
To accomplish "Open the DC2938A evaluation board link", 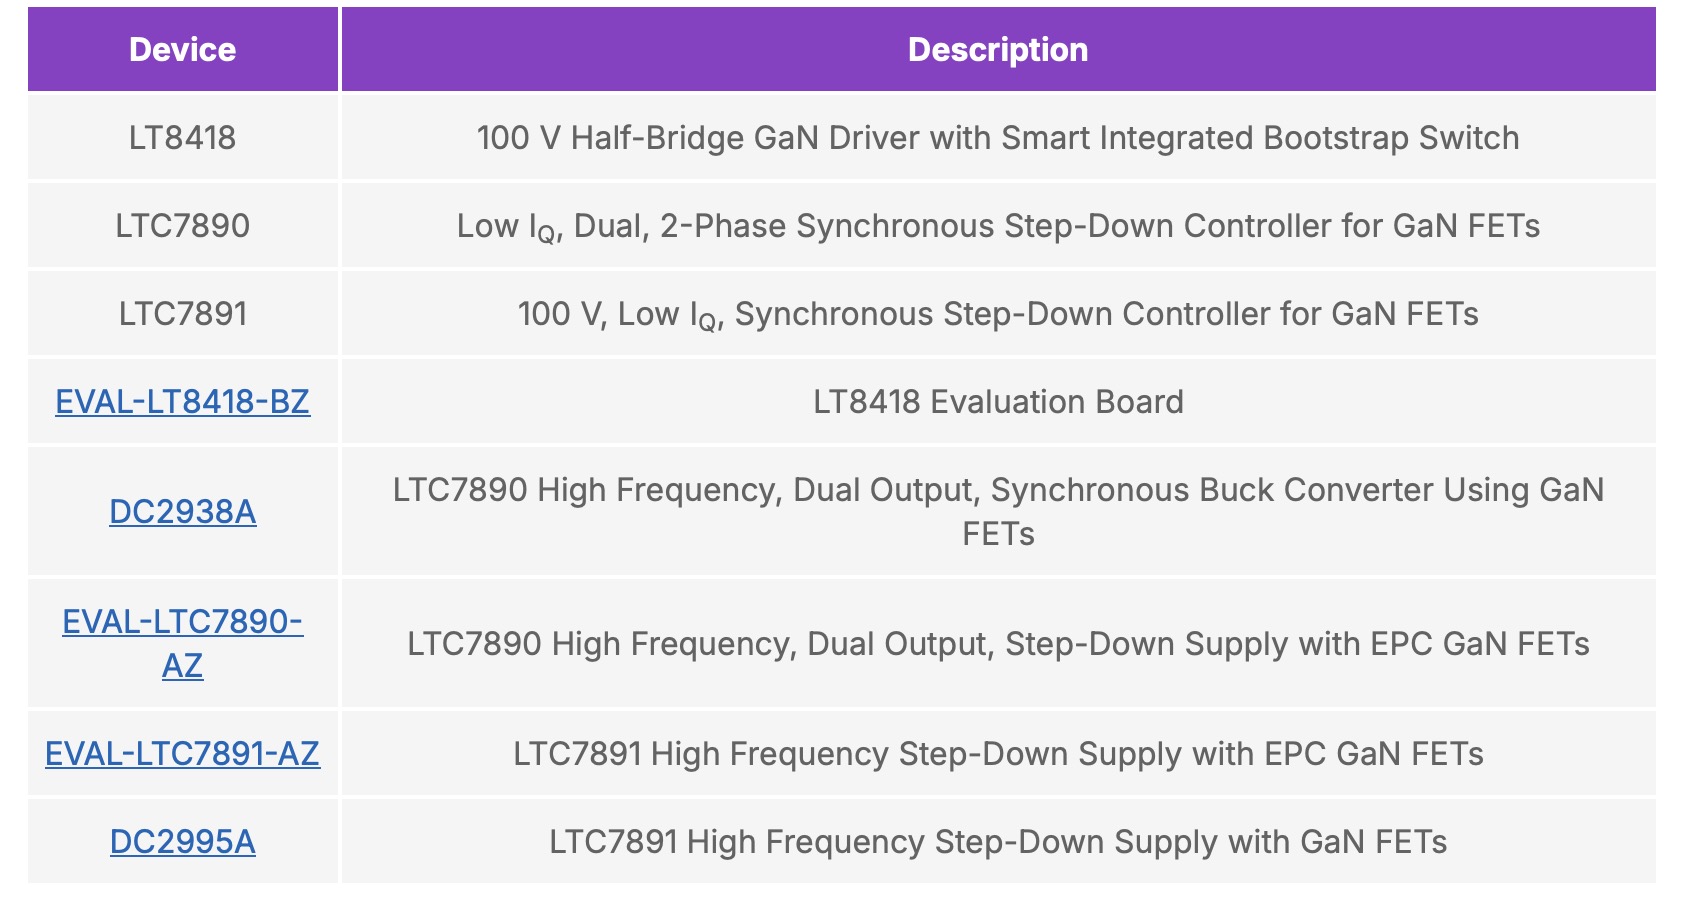I will point(182,512).
